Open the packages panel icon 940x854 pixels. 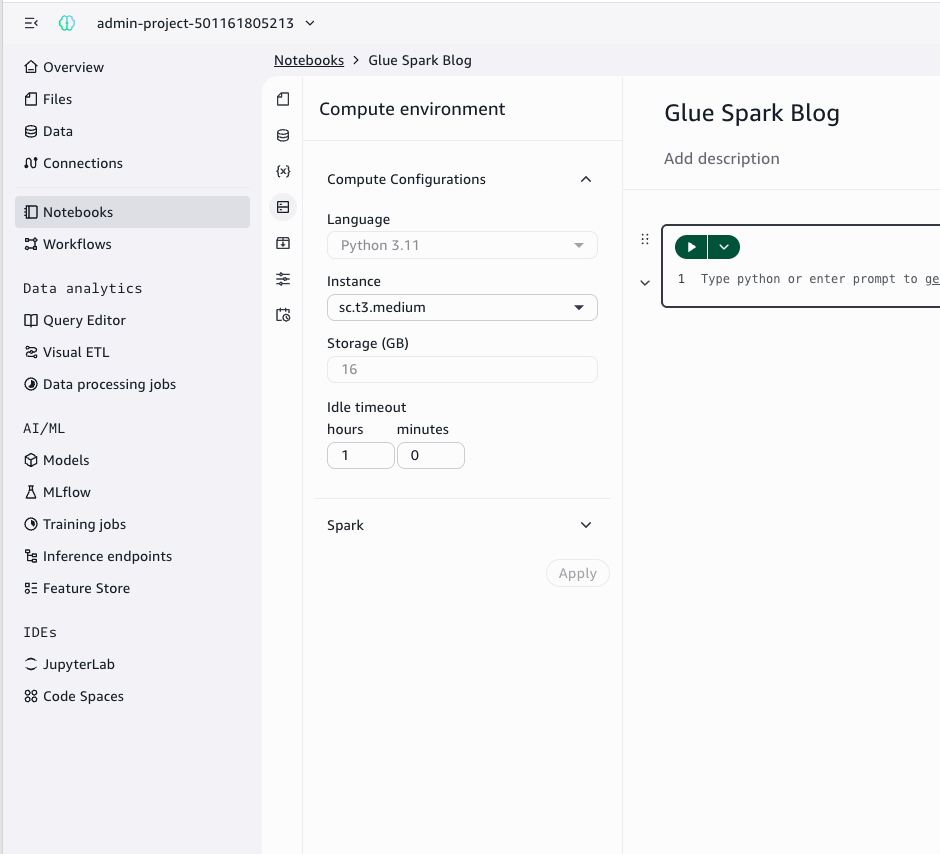283,243
